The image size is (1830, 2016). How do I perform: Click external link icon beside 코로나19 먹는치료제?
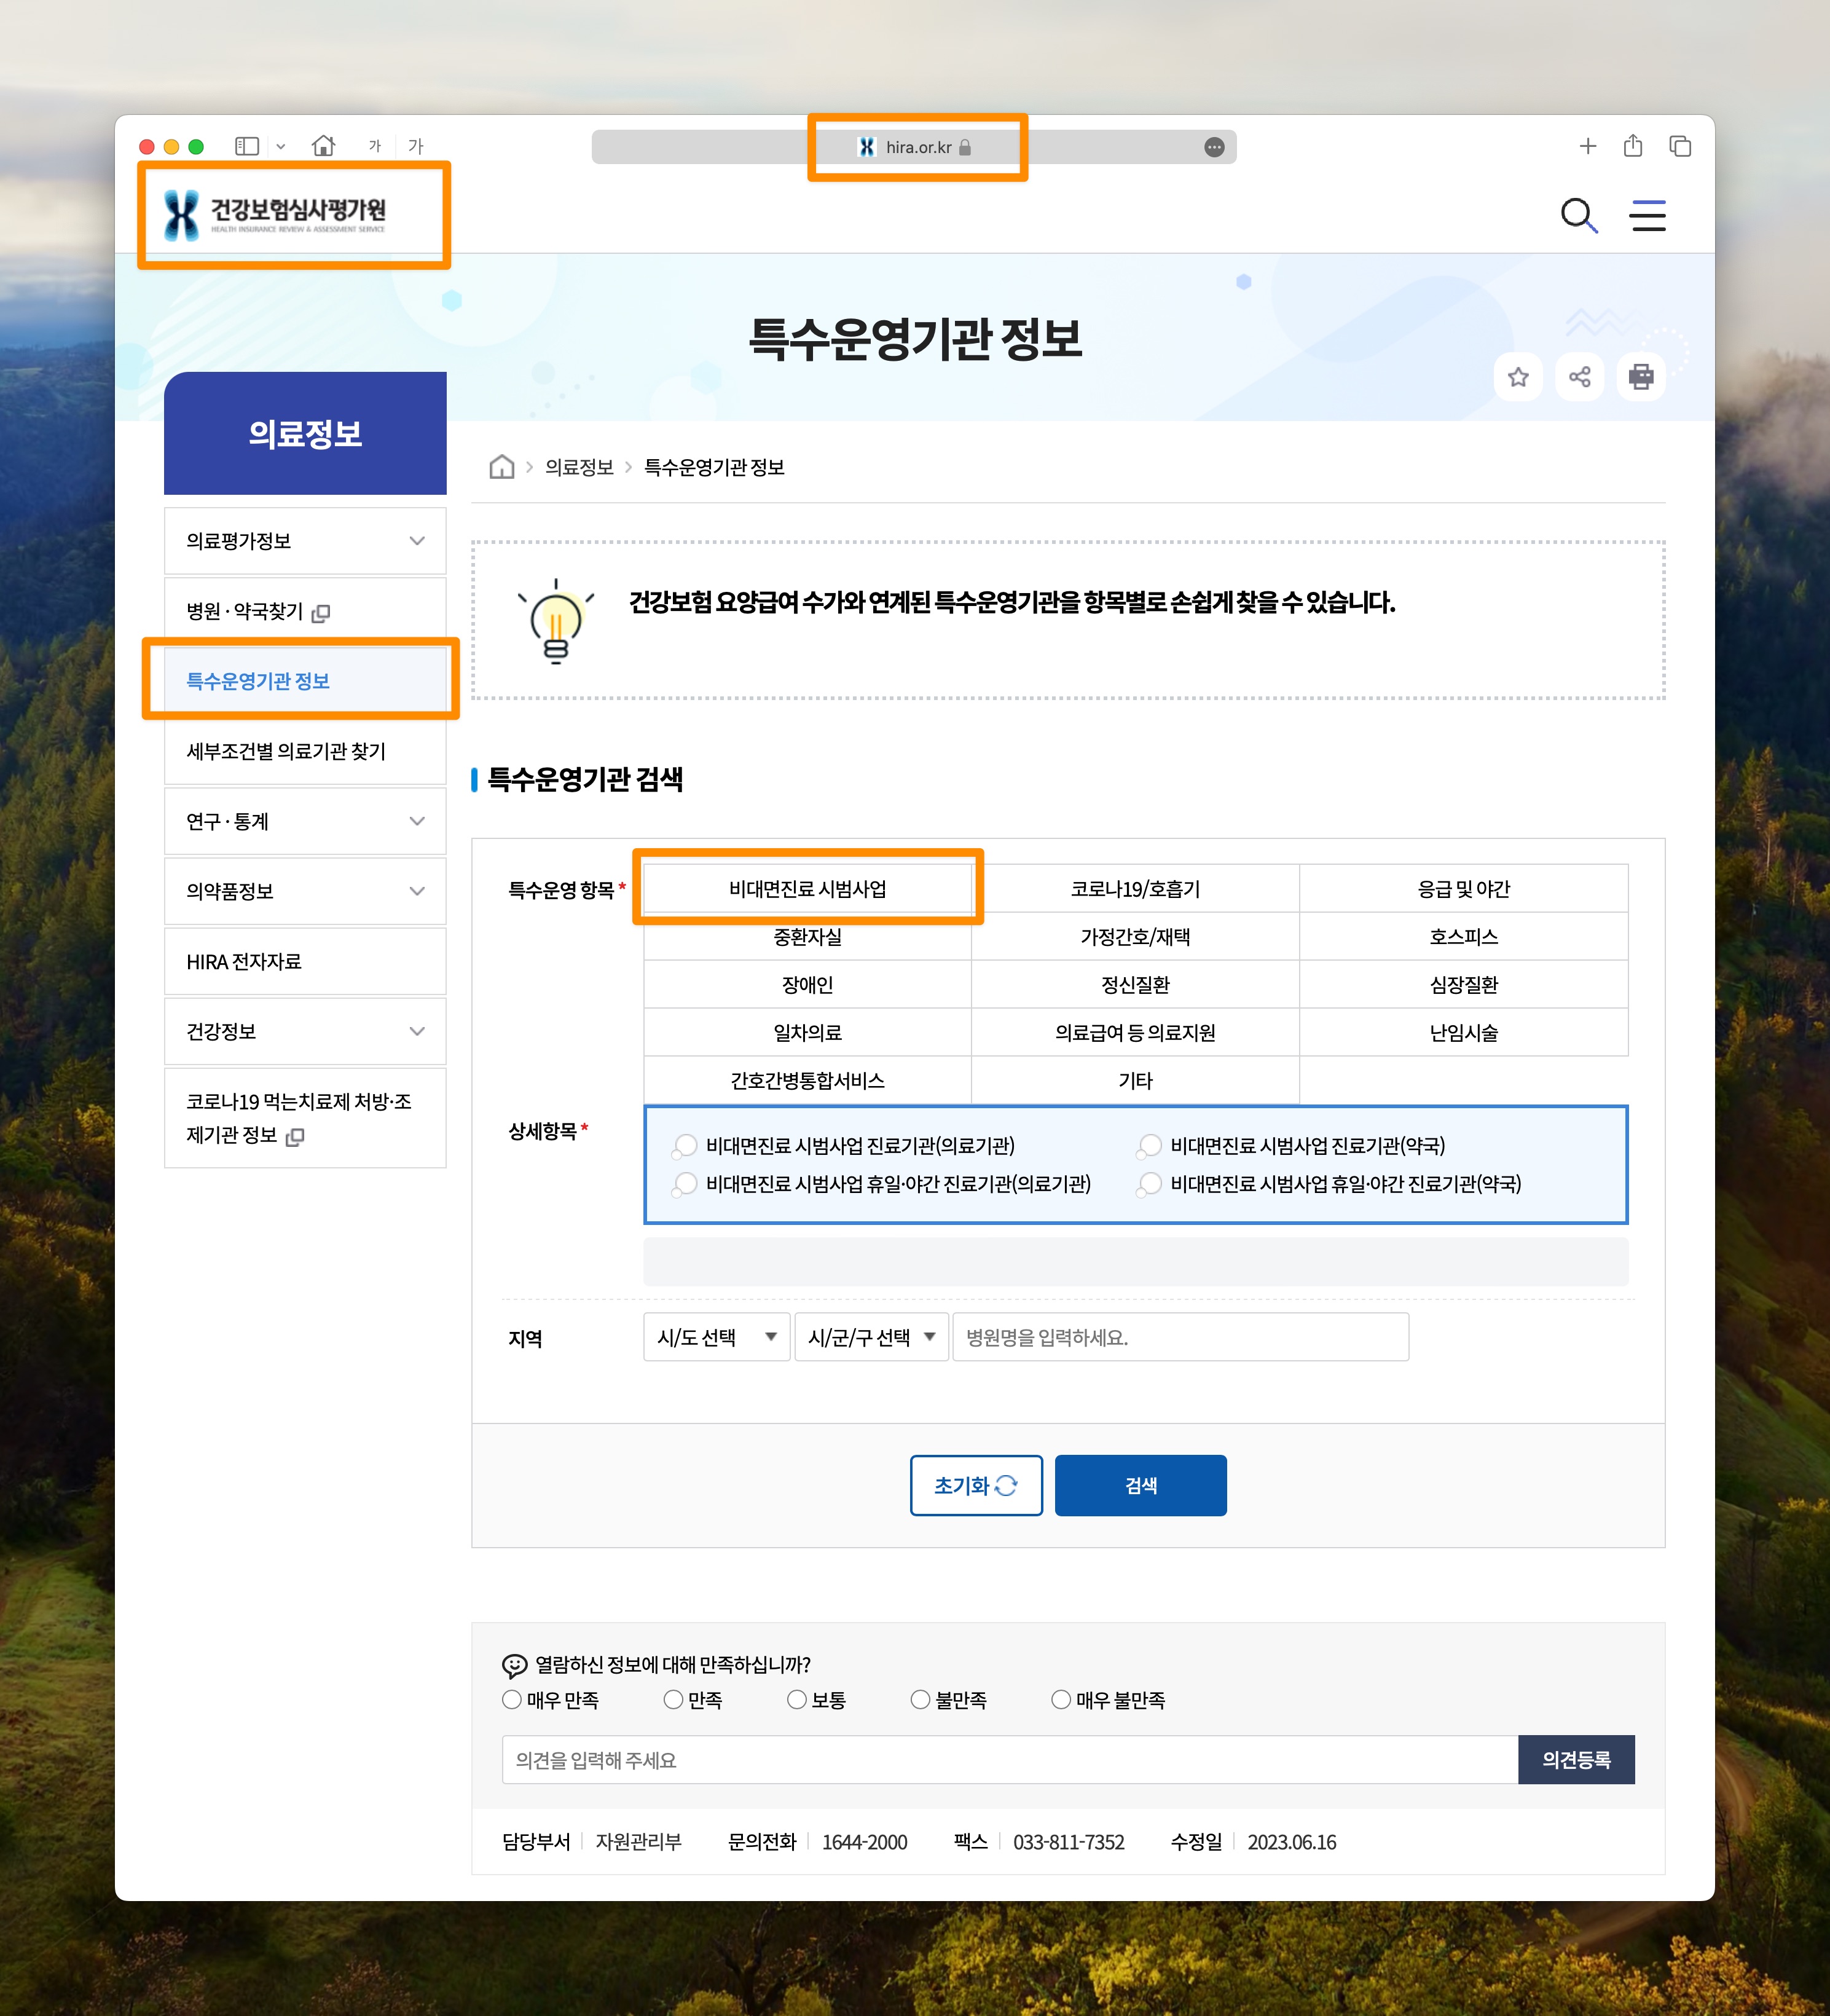click(x=295, y=1137)
